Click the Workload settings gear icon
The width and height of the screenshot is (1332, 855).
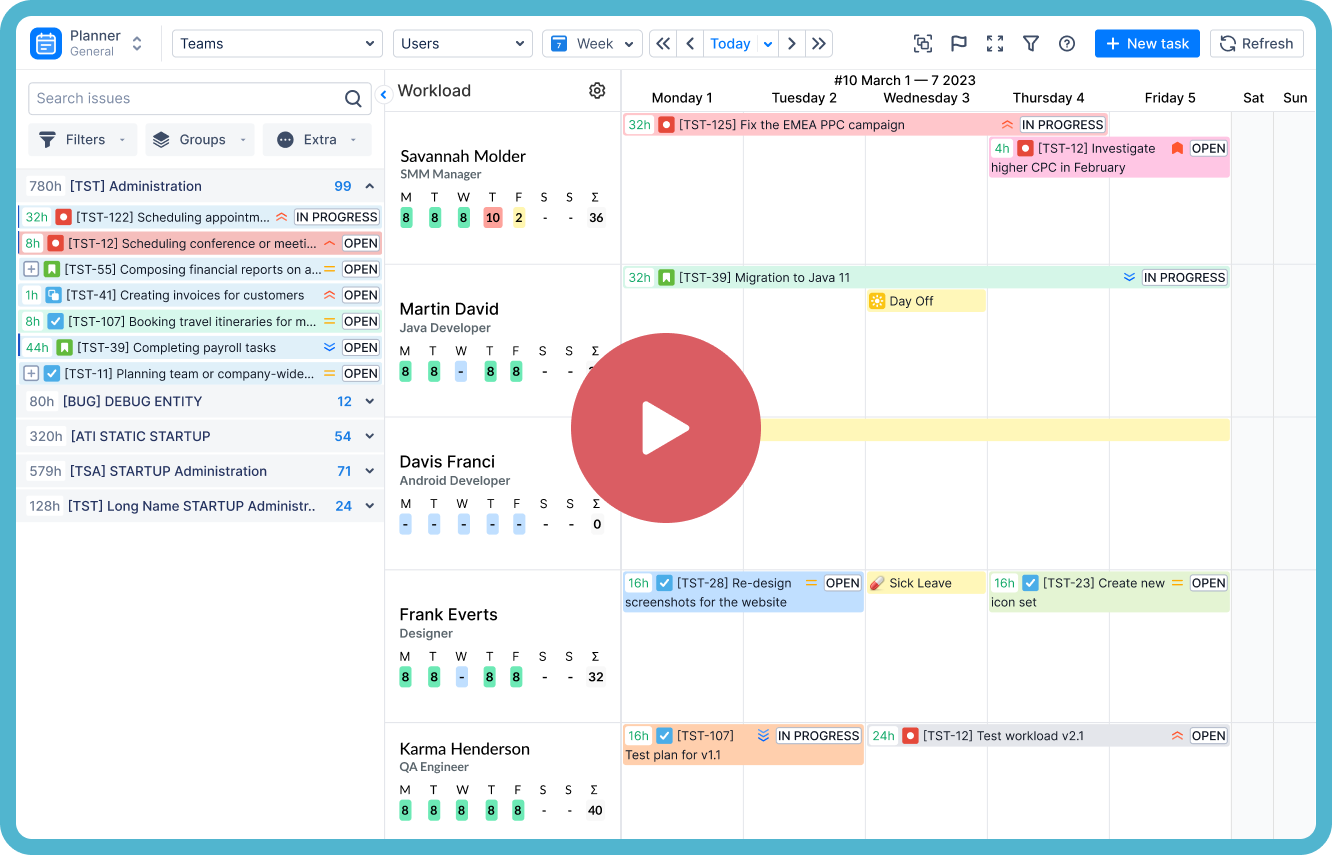[597, 91]
